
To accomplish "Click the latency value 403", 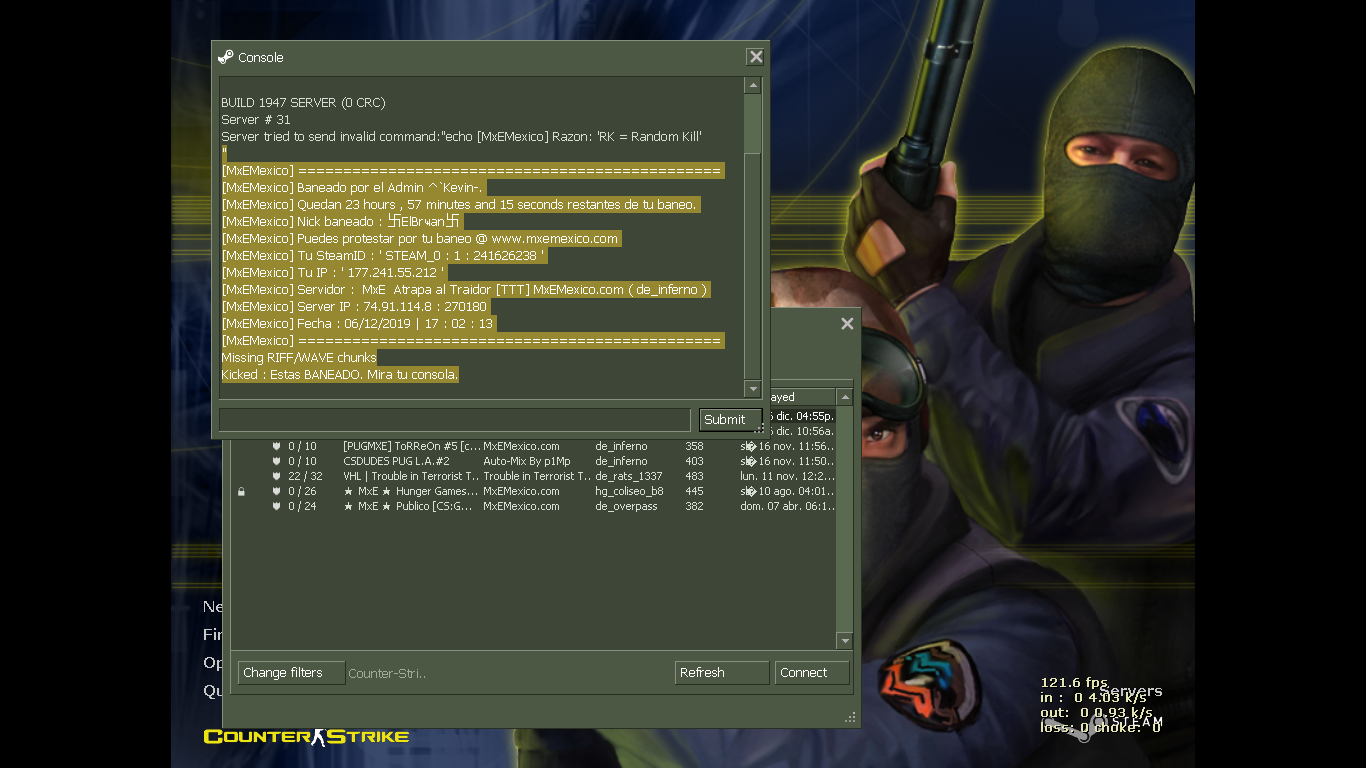I will [694, 461].
